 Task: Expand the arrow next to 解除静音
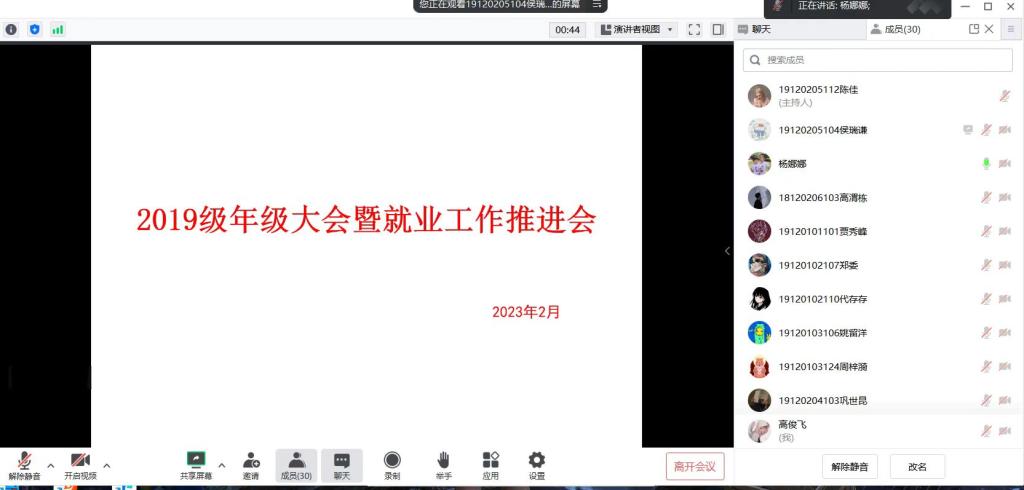[51, 465]
